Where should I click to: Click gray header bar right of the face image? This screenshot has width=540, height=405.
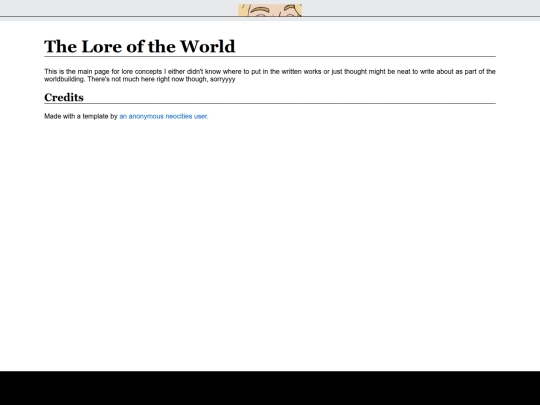point(421,8)
